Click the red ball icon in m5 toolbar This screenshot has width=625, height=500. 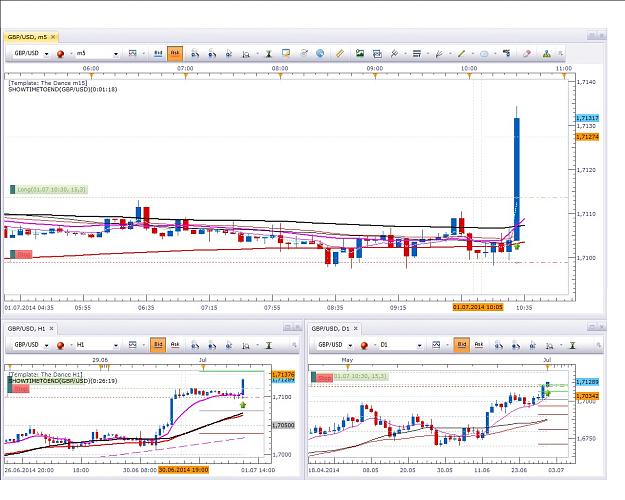[61, 54]
